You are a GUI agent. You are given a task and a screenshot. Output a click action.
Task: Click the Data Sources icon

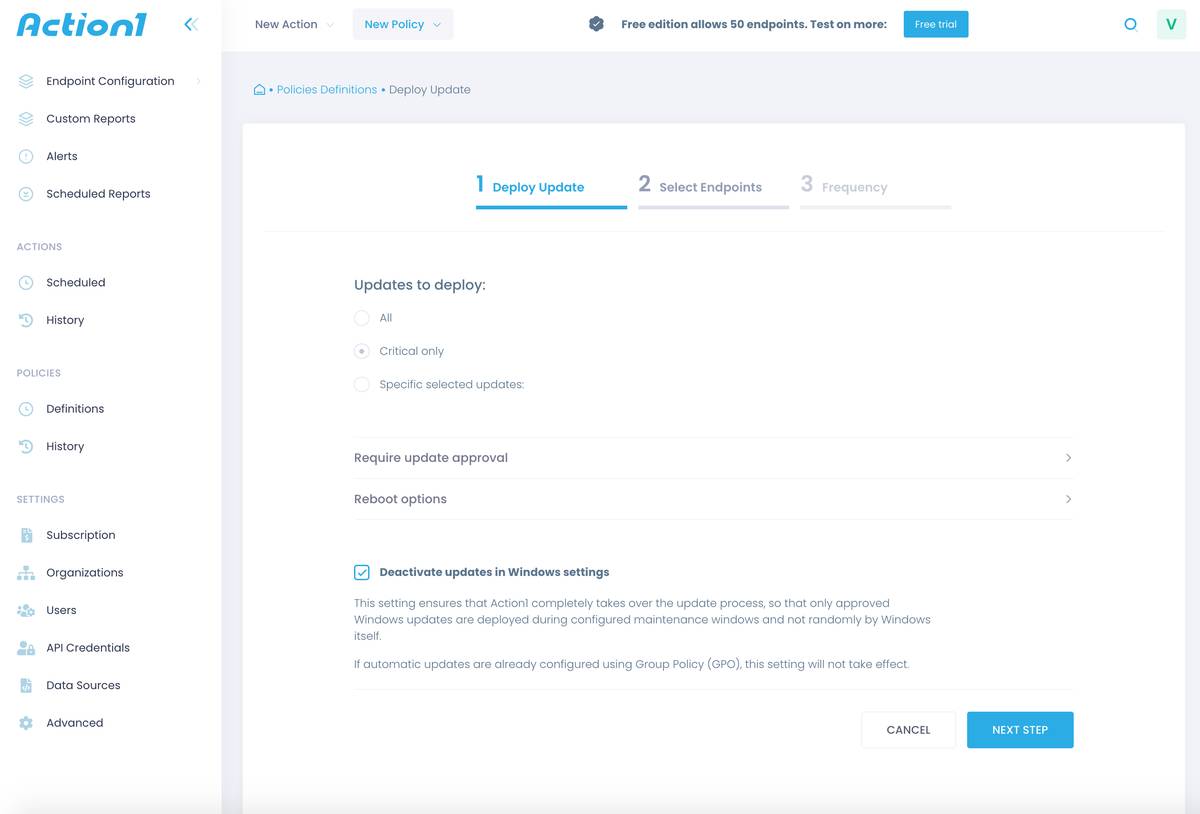26,685
